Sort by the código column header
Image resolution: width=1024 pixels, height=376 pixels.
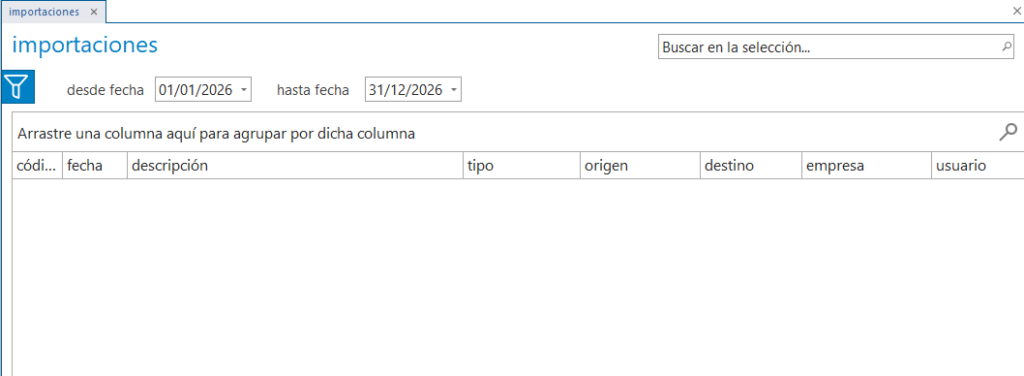click(37, 166)
